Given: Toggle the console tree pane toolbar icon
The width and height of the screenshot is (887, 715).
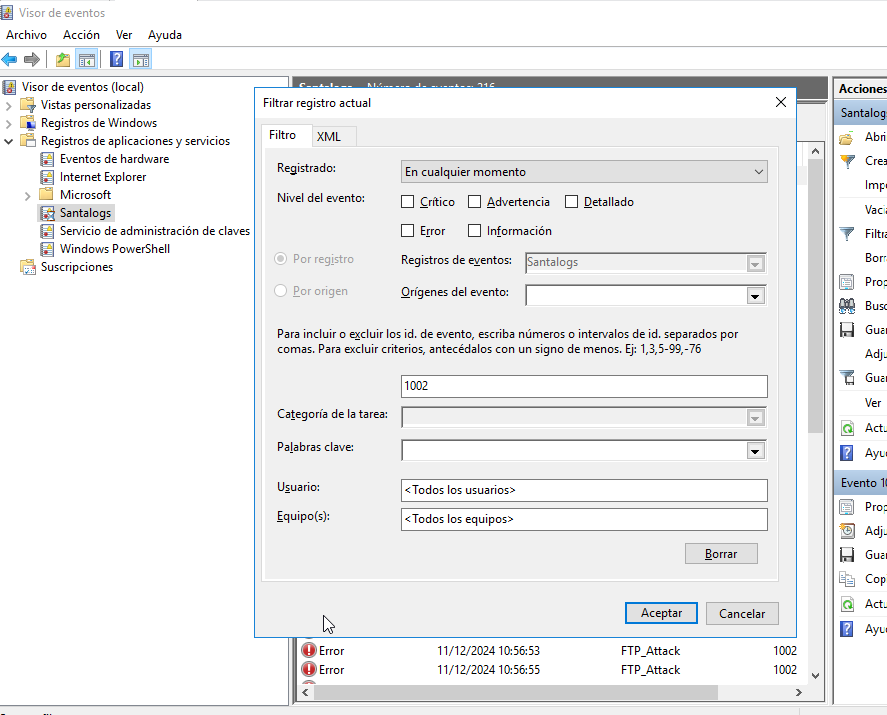Looking at the screenshot, I should click(x=87, y=59).
